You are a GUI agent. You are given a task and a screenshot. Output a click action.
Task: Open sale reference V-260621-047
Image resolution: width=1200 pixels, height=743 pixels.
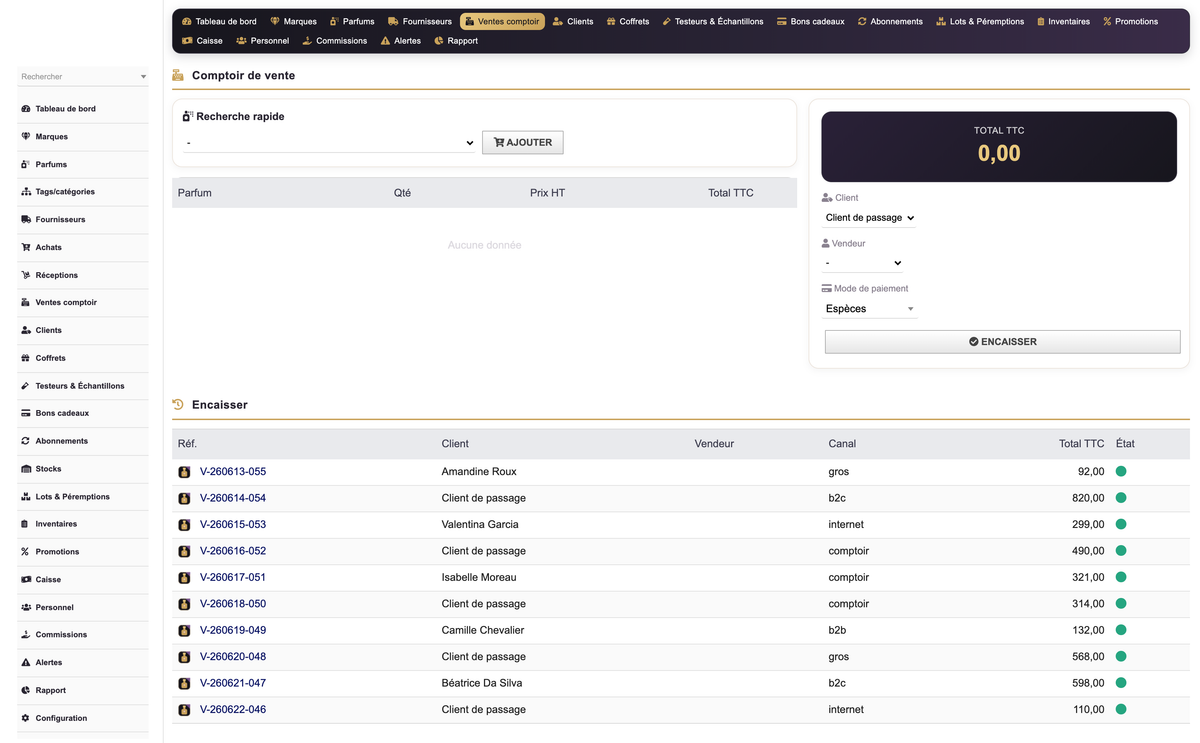click(x=233, y=684)
